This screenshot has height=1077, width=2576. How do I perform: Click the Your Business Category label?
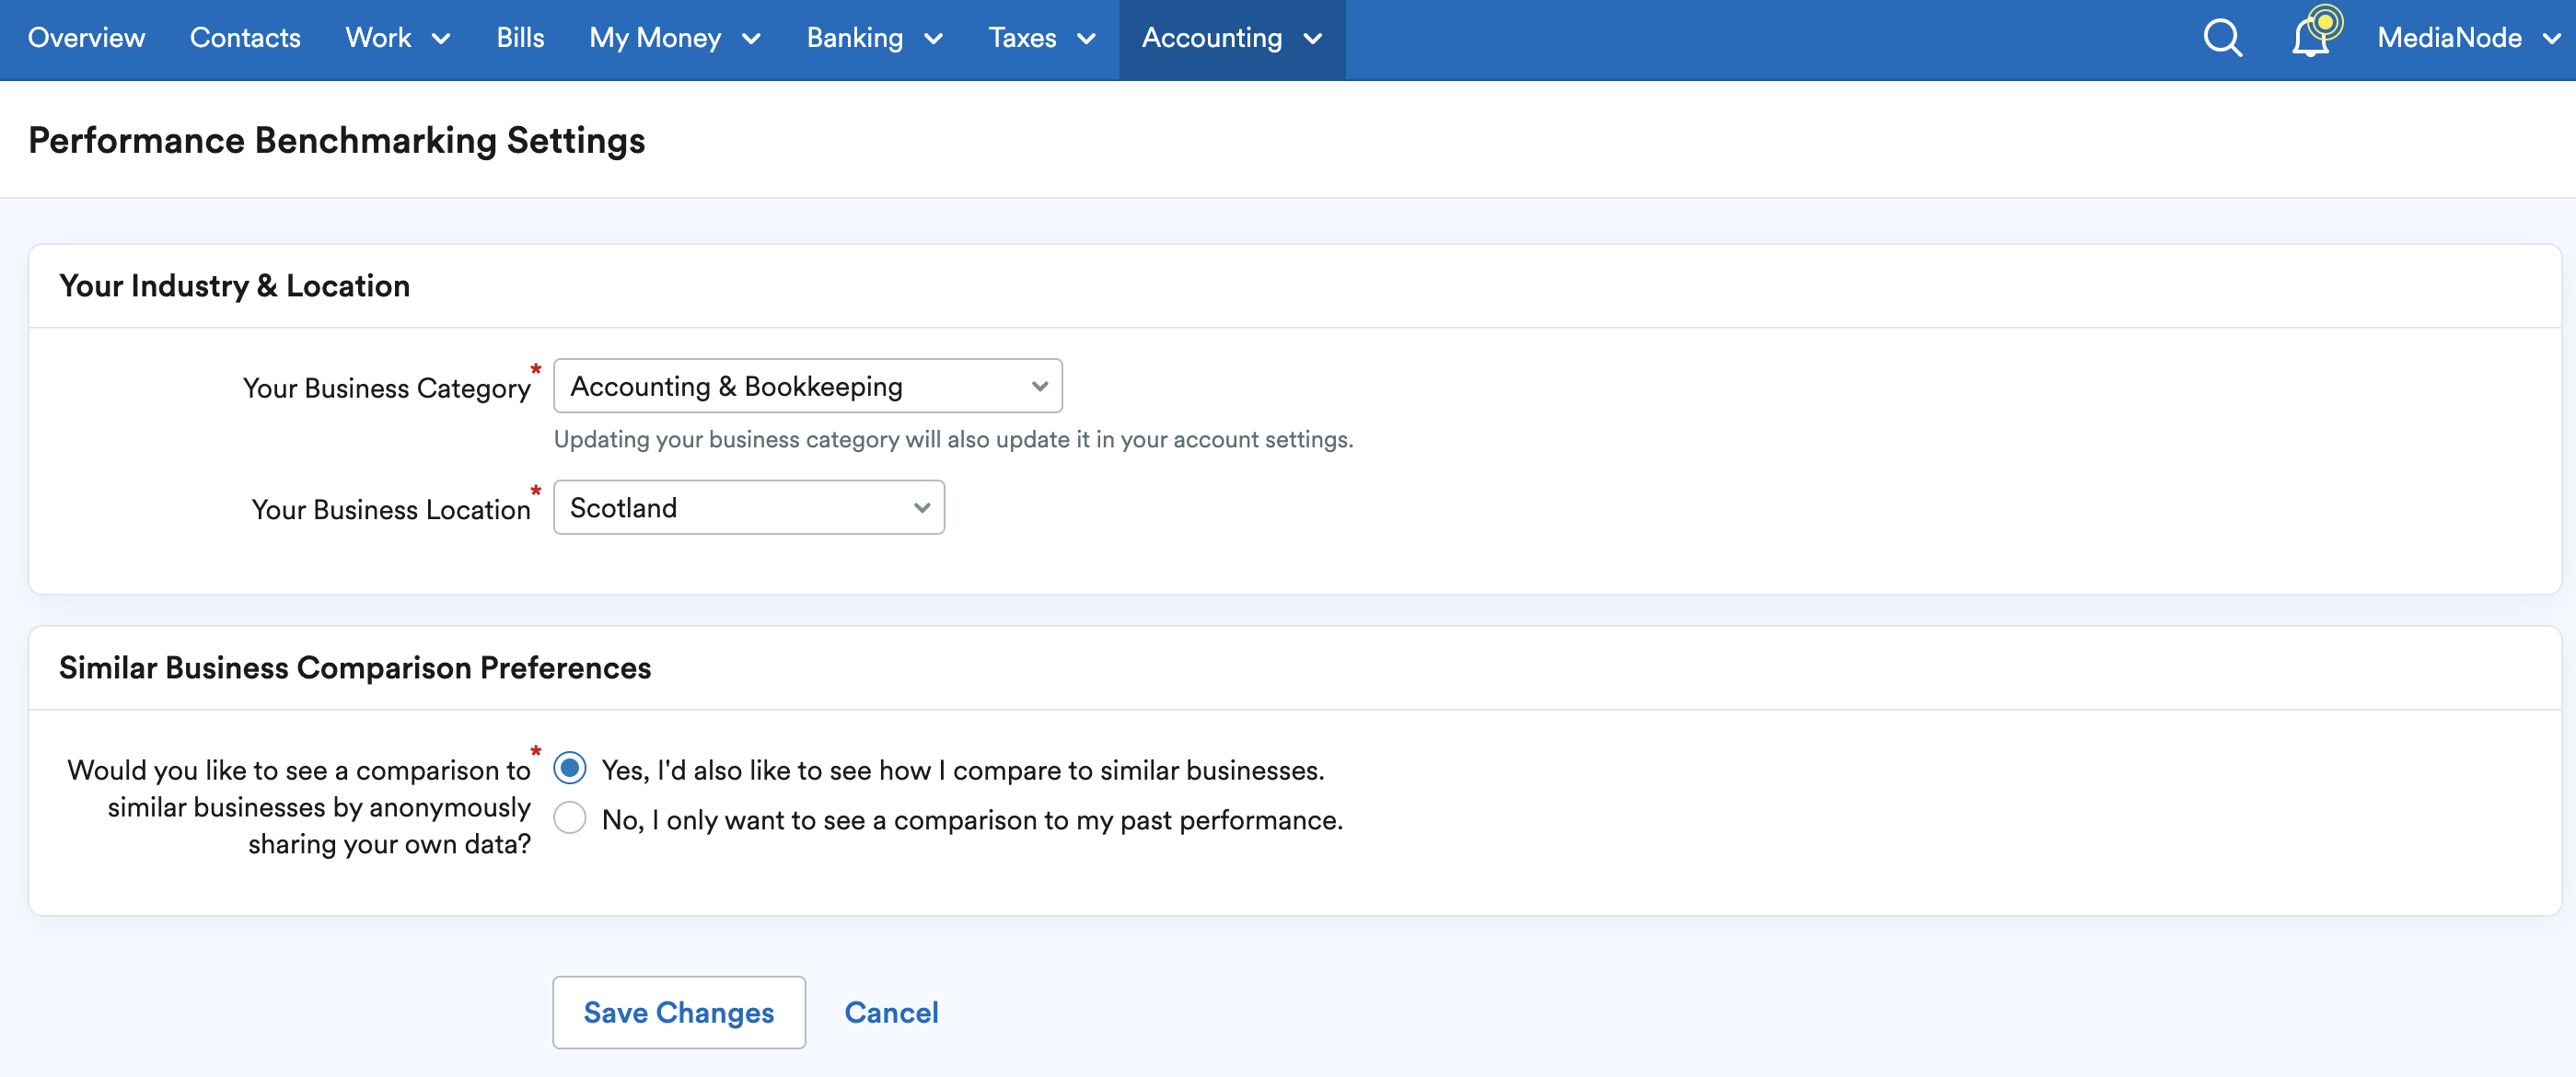point(387,388)
